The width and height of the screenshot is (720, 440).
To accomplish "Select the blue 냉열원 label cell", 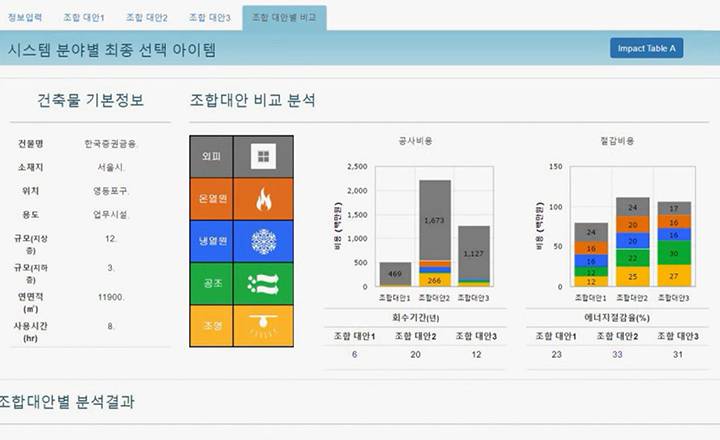I will point(211,241).
